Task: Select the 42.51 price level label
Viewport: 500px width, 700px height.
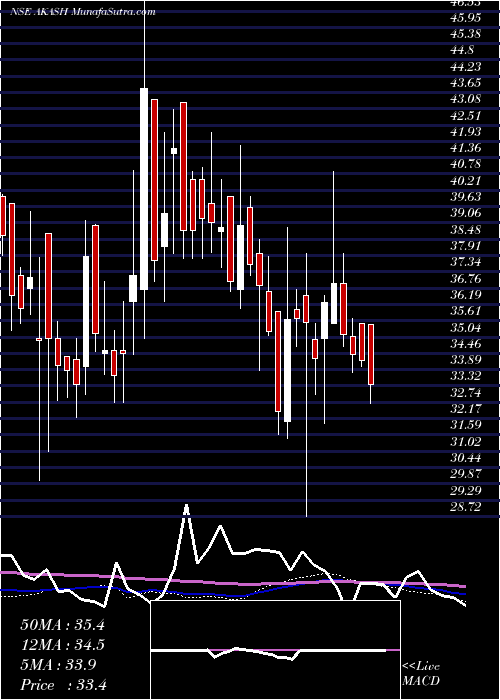Action: coord(464,116)
